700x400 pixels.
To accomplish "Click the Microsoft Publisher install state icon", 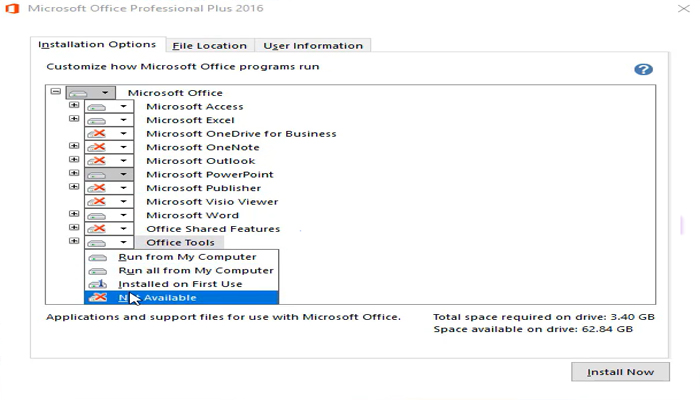I will coord(98,188).
